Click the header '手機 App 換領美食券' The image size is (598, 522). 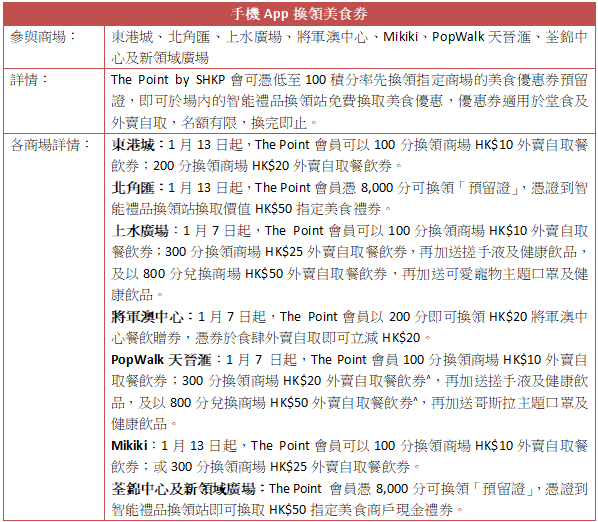(x=299, y=14)
